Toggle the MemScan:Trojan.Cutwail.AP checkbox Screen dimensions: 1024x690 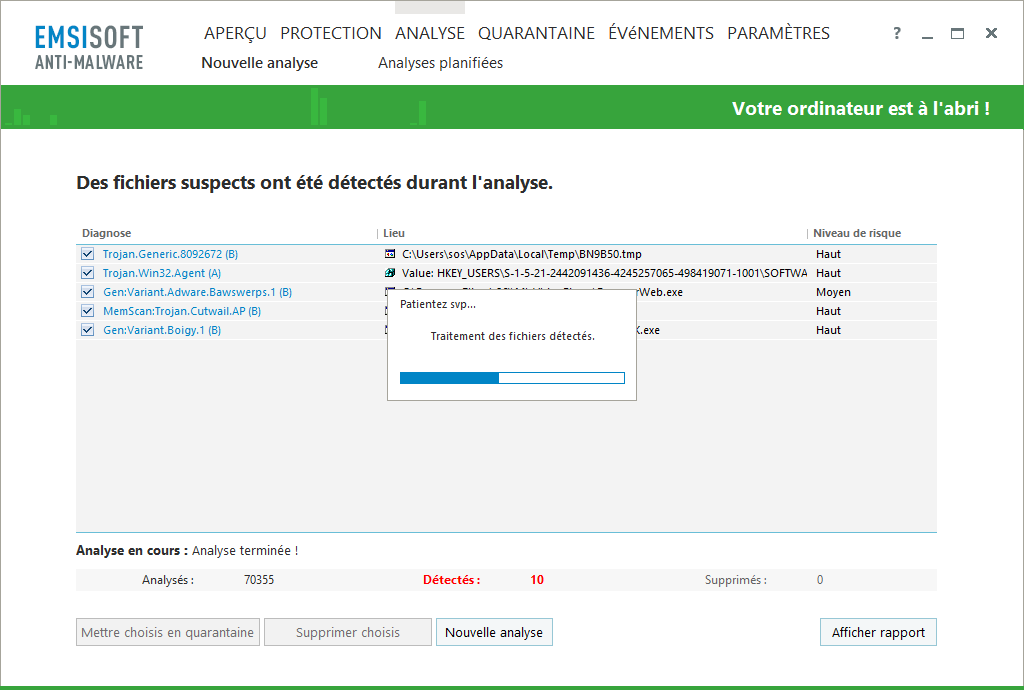[x=88, y=311]
